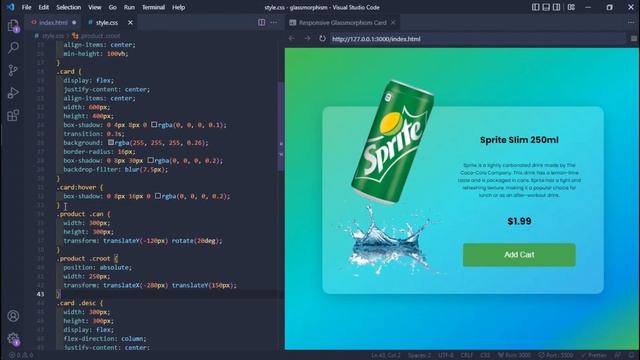Click the Sprite Slim 250ml heading
Viewport: 640px width, 360px height.
coord(519,140)
